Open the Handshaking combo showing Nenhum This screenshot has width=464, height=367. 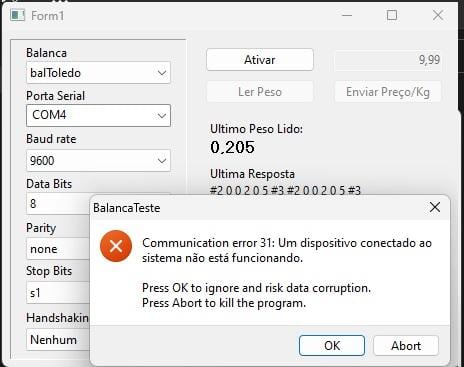pyautogui.click(x=58, y=339)
